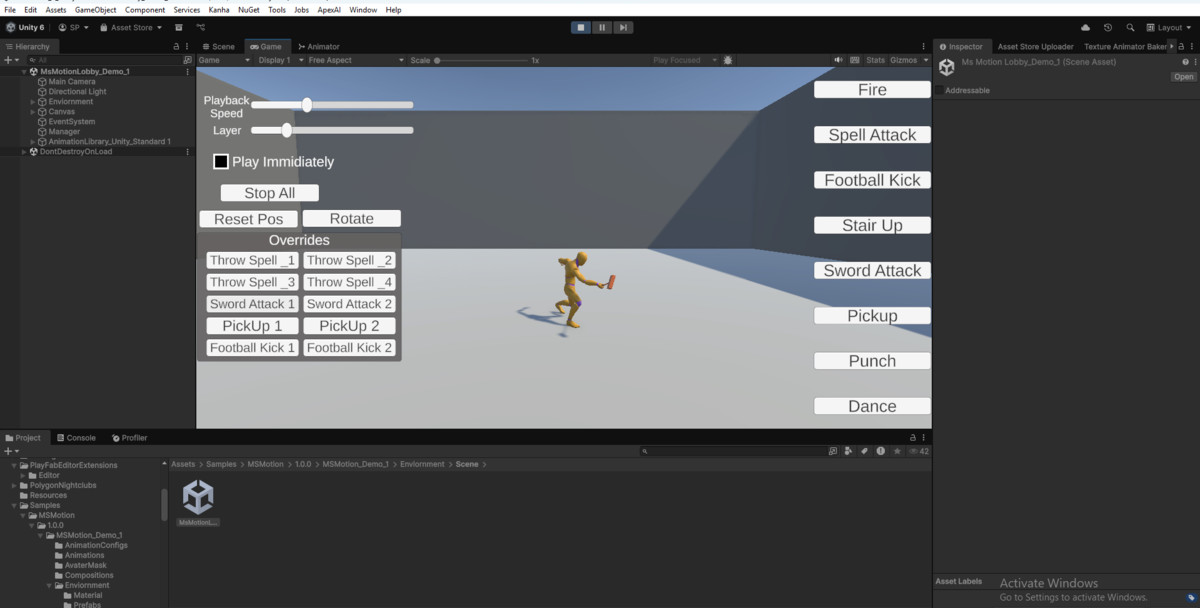Open the Gizmos dropdown arrow
This screenshot has height=608, width=1200.
[926, 60]
